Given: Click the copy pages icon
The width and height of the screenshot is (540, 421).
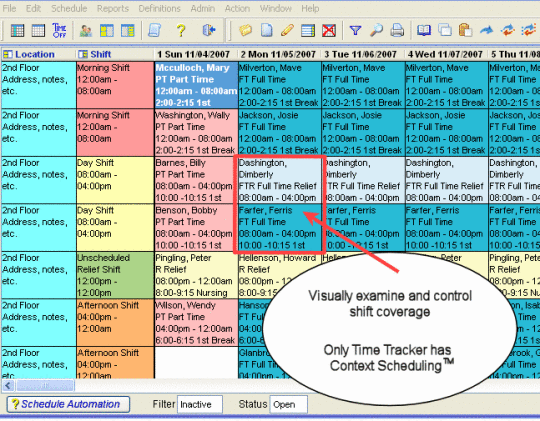Looking at the screenshot, I should tap(445, 30).
